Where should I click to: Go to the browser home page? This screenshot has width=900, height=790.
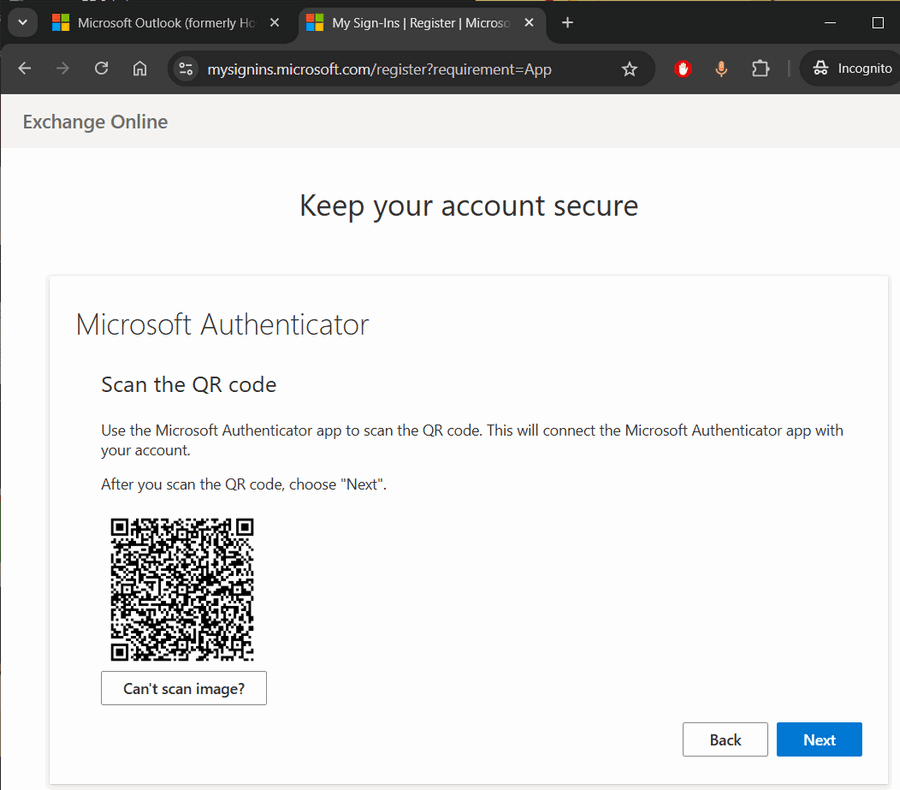click(140, 69)
